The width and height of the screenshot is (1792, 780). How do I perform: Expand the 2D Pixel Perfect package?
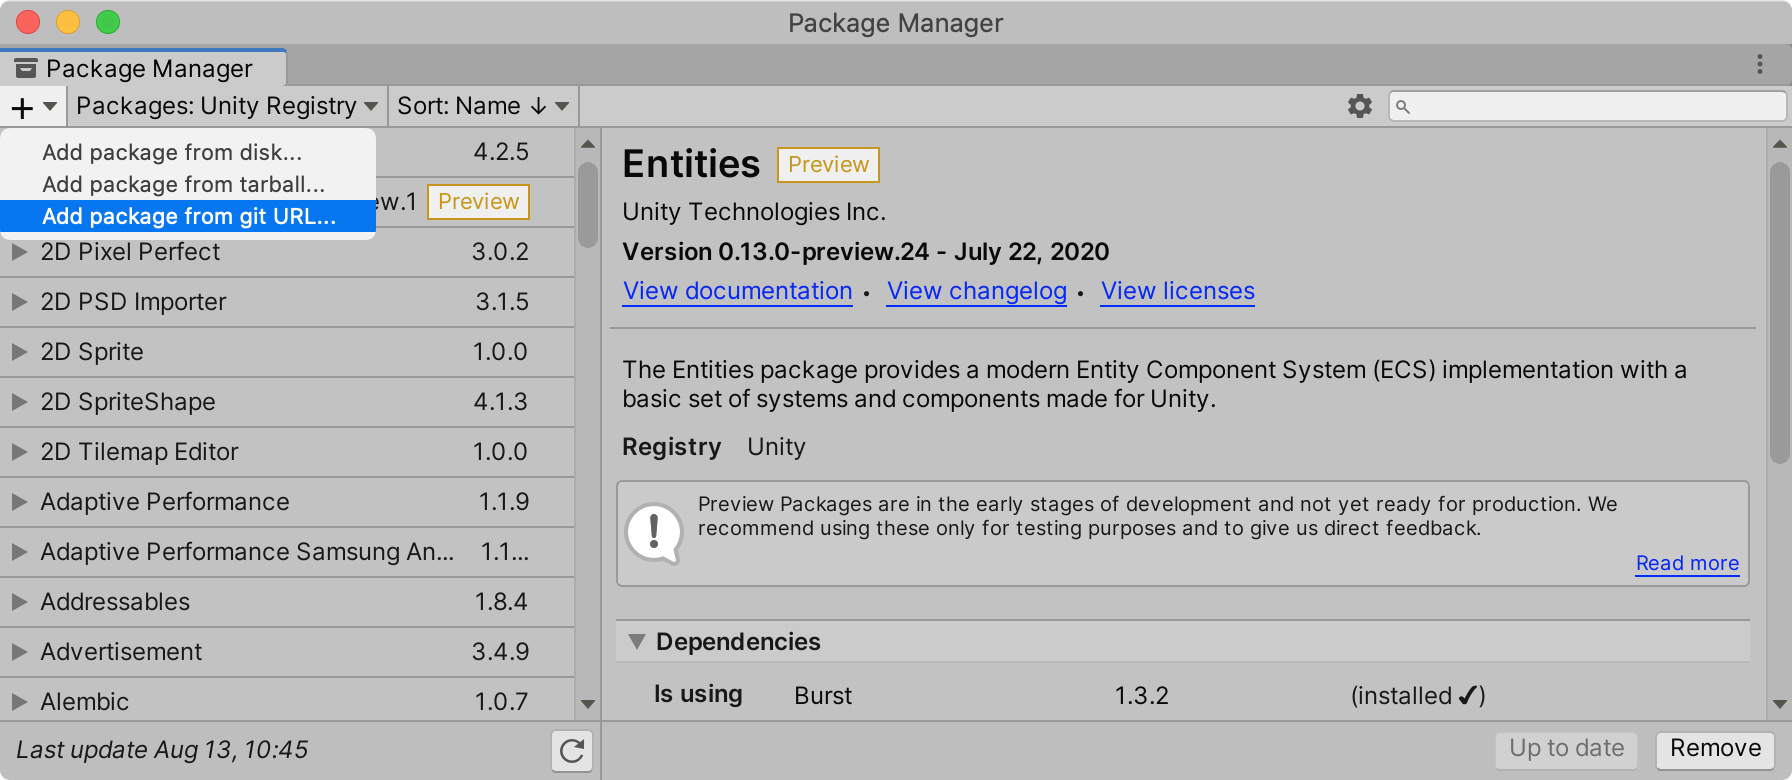coord(19,252)
